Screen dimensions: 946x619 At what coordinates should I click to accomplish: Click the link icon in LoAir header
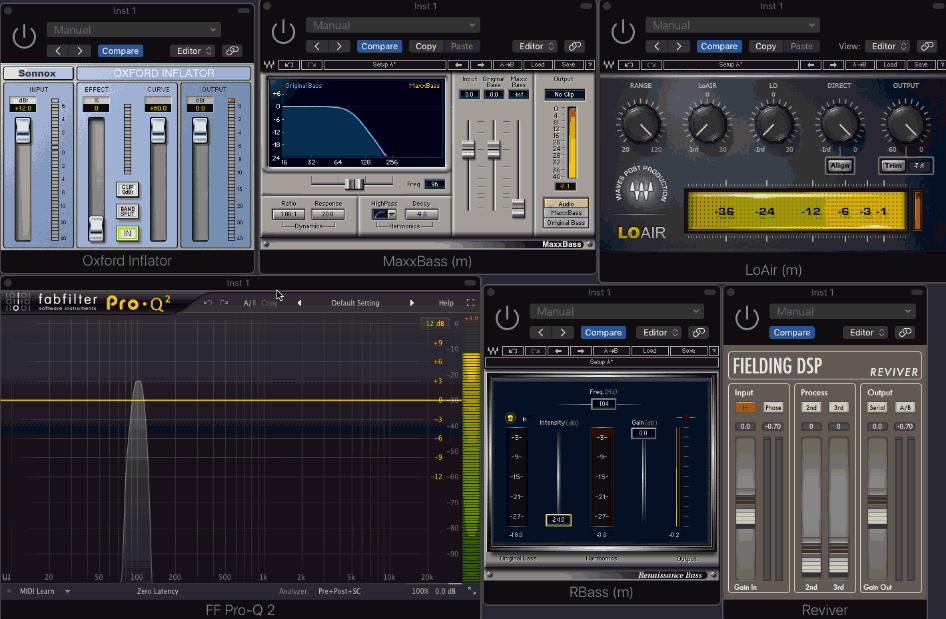click(x=926, y=46)
